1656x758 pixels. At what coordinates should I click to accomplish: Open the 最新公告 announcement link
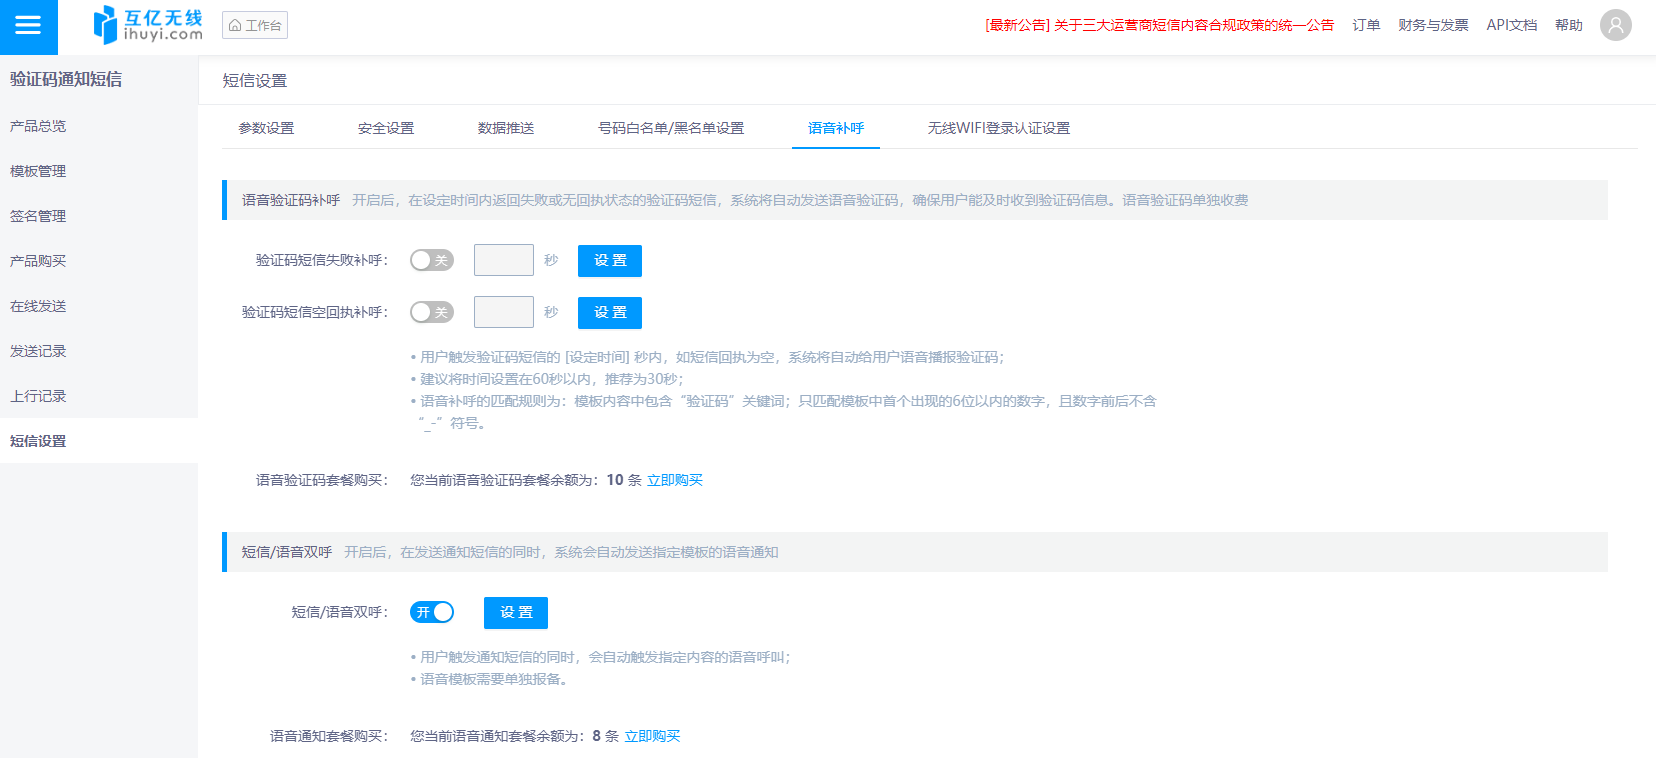(x=1159, y=25)
